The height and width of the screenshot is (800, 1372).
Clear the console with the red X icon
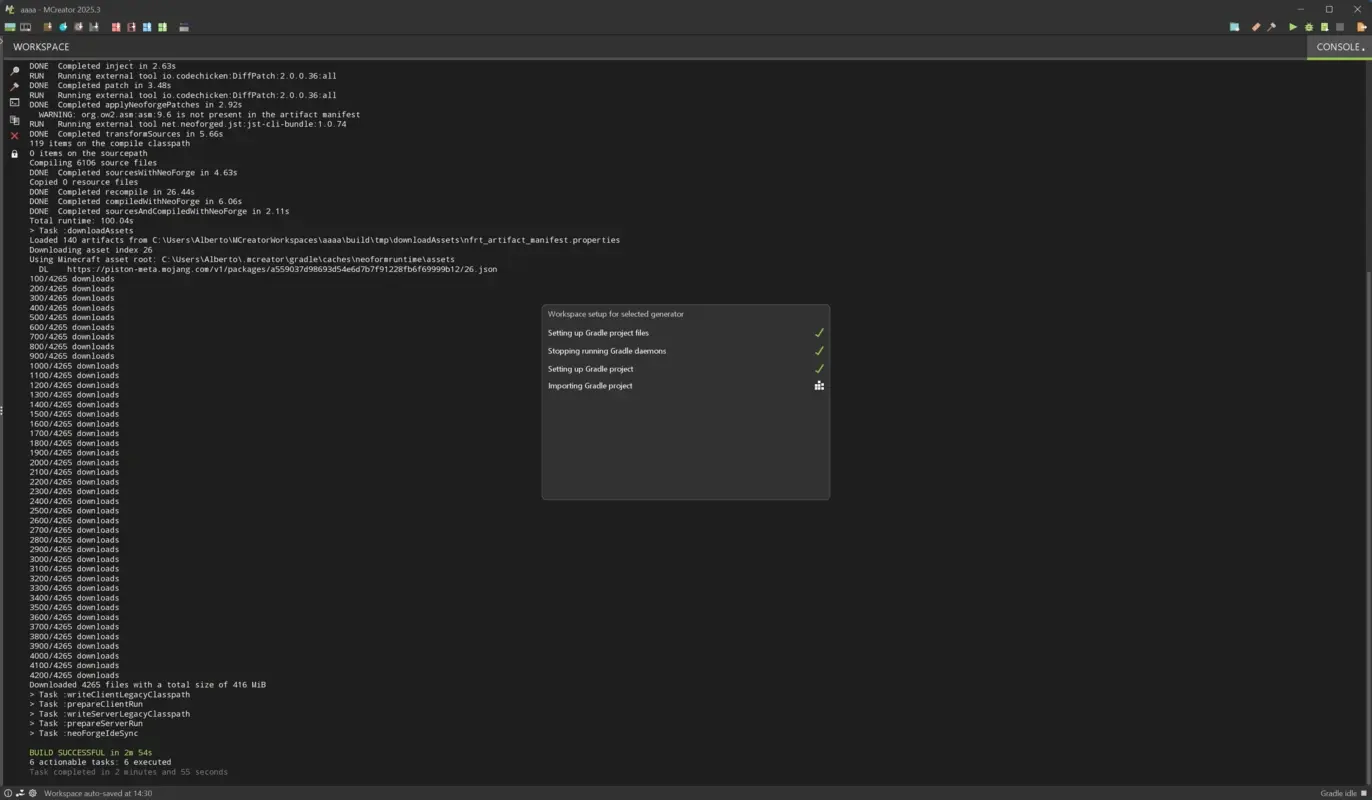pyautogui.click(x=13, y=134)
